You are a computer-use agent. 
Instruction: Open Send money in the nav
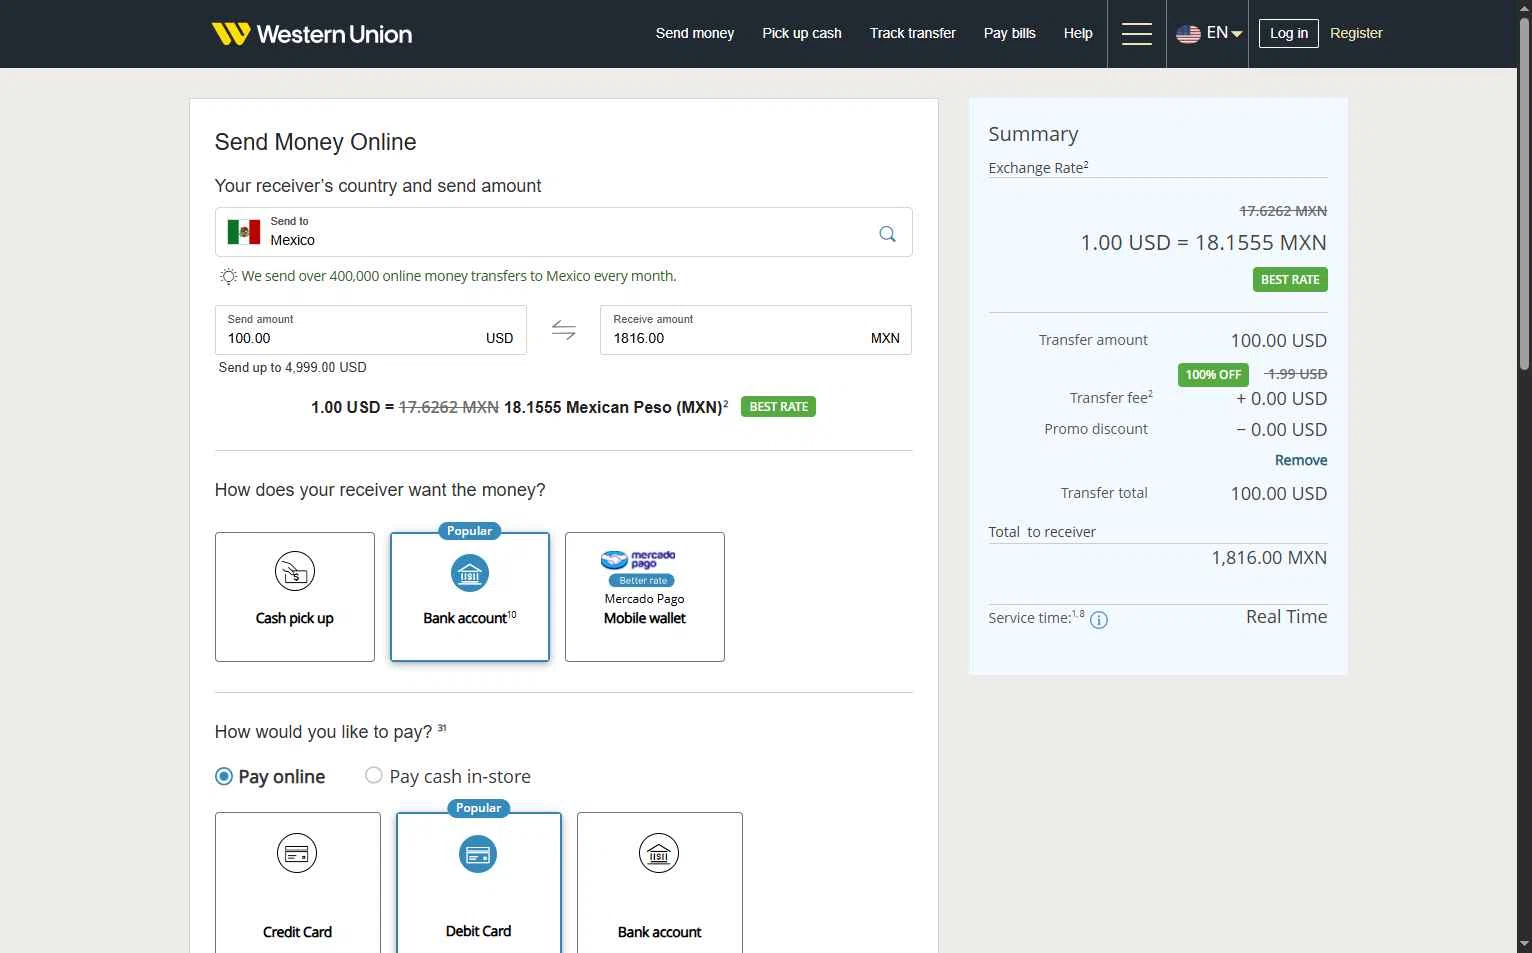[695, 33]
